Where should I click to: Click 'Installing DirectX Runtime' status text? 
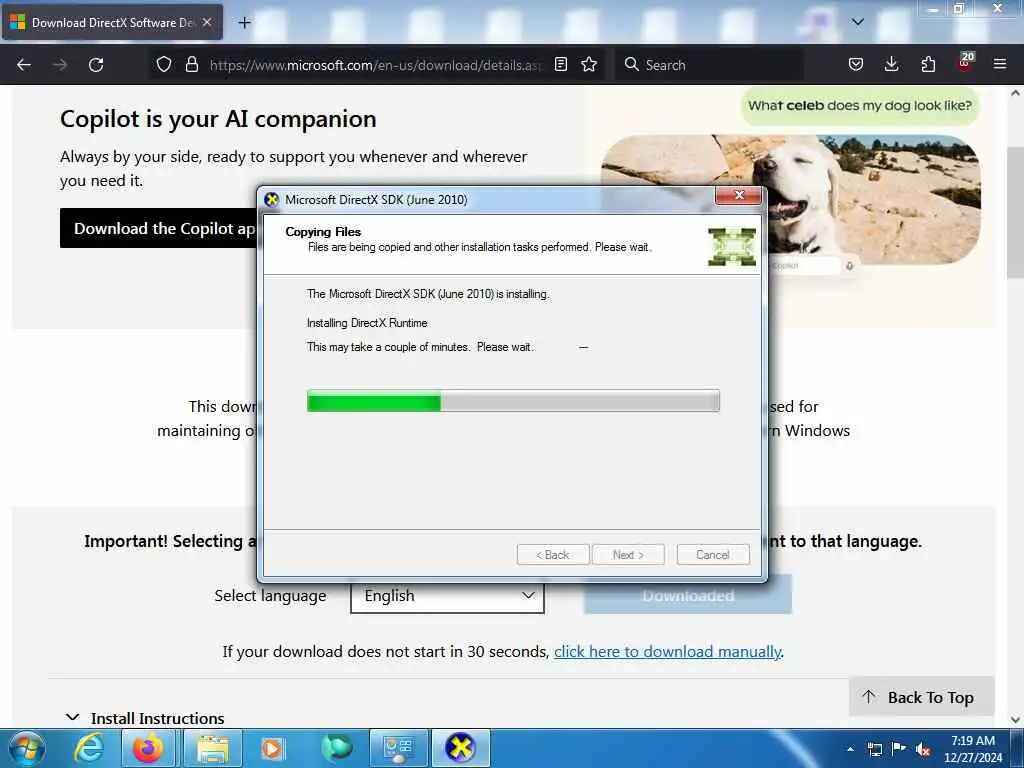pyautogui.click(x=367, y=323)
